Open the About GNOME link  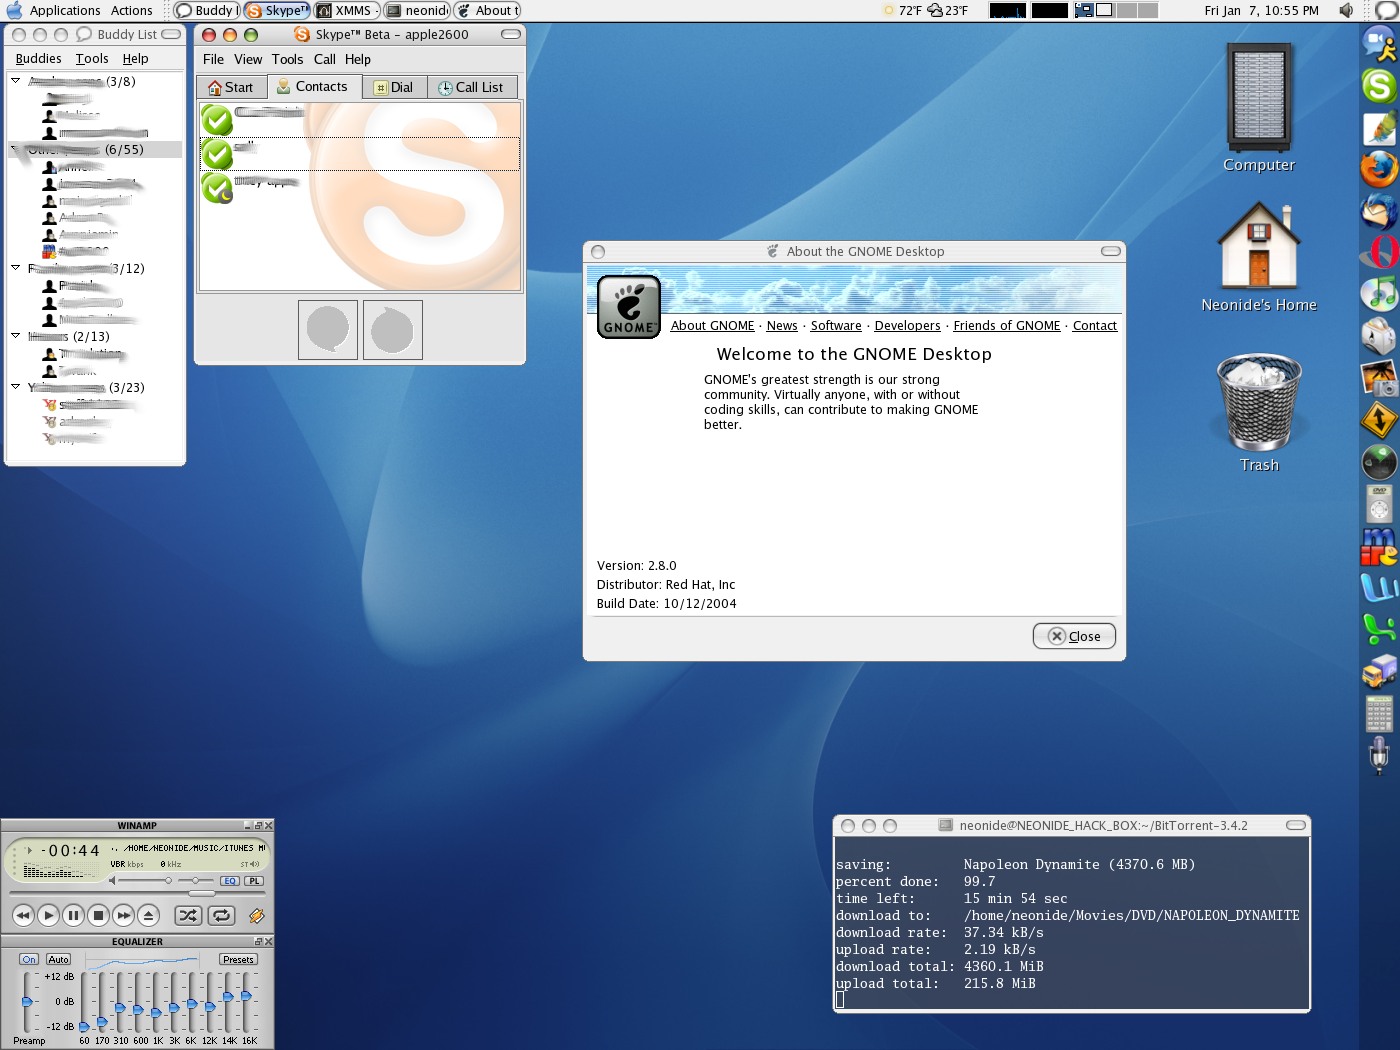pyautogui.click(x=712, y=326)
